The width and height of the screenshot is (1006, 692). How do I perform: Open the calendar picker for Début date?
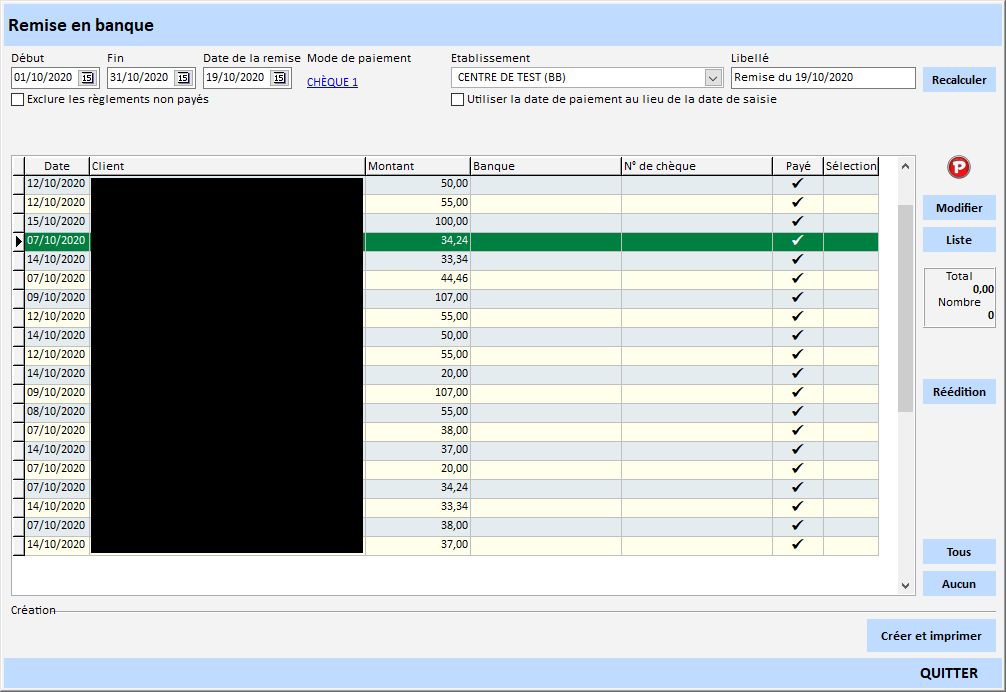87,78
